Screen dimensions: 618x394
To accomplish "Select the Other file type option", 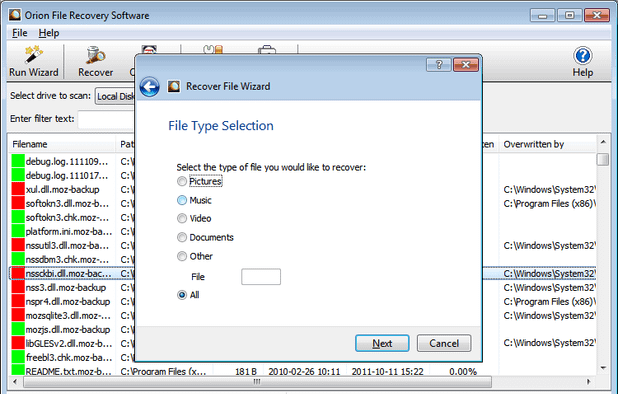I will 195,256.
